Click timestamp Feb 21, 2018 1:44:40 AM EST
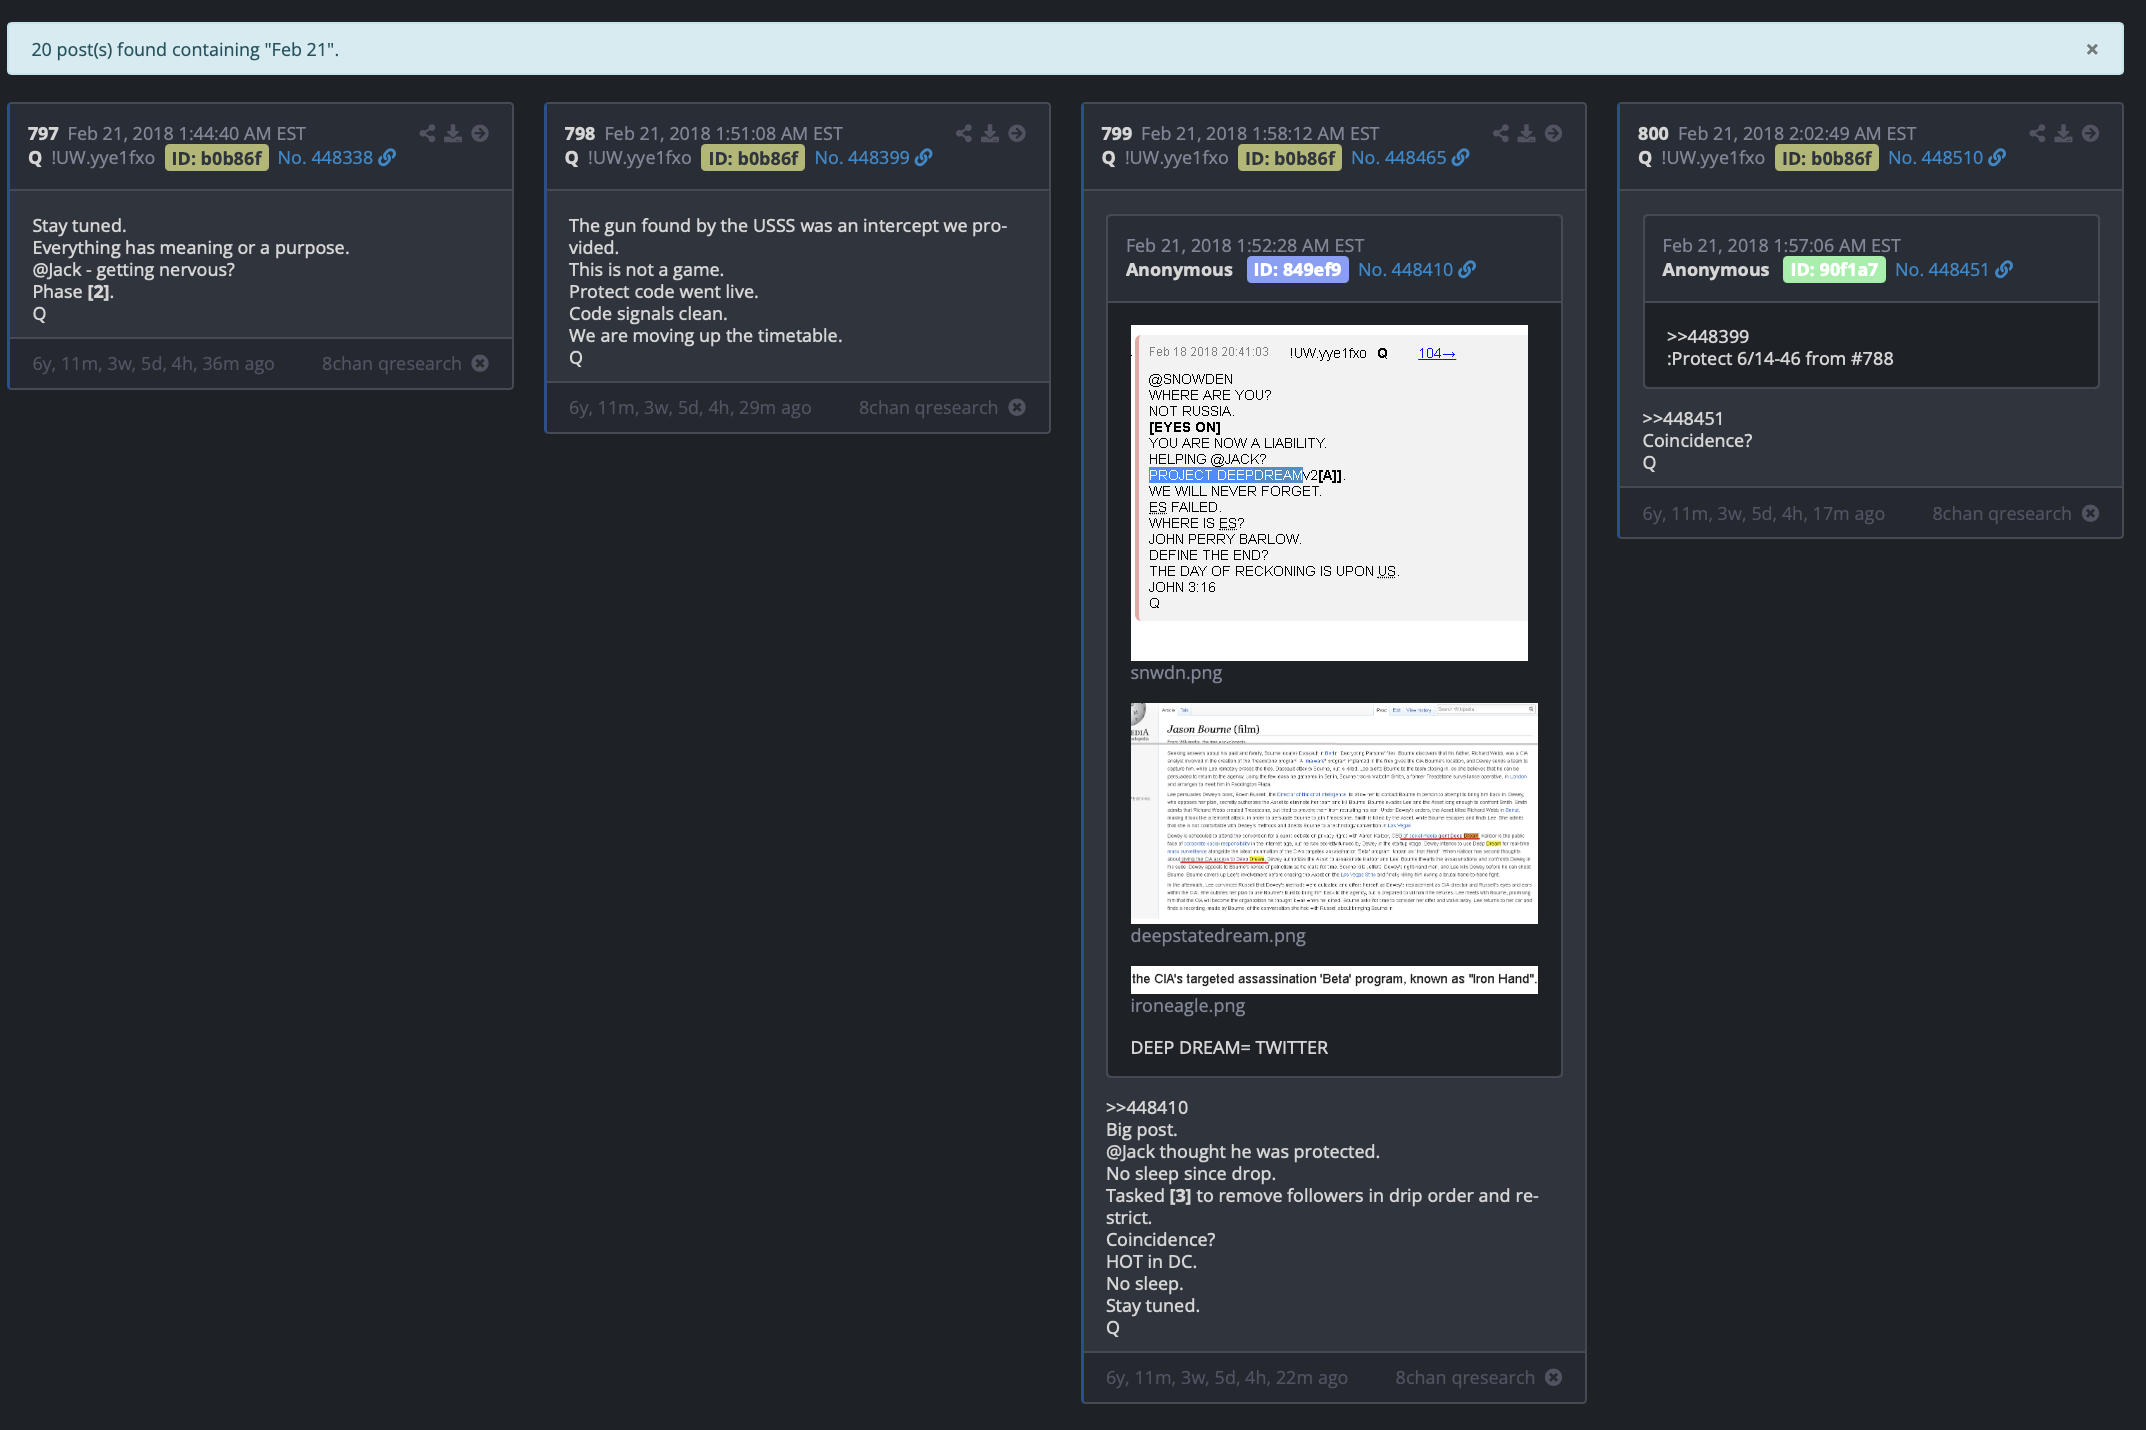This screenshot has width=2146, height=1430. pos(187,134)
